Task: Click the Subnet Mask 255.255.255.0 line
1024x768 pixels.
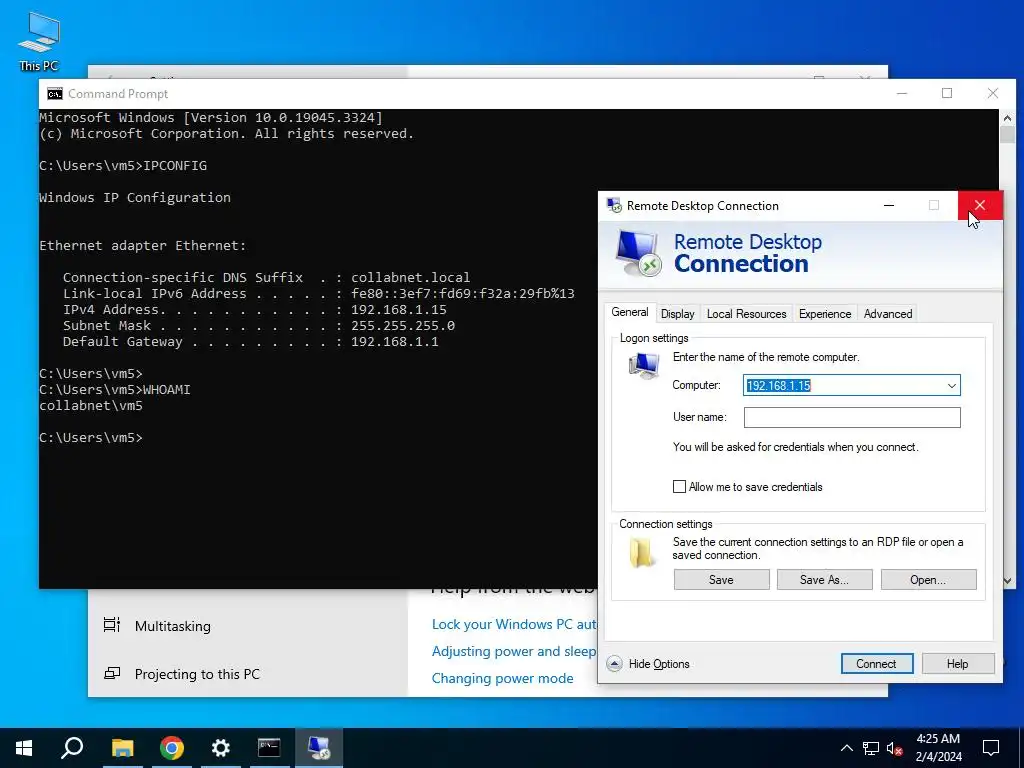Action: tap(259, 325)
